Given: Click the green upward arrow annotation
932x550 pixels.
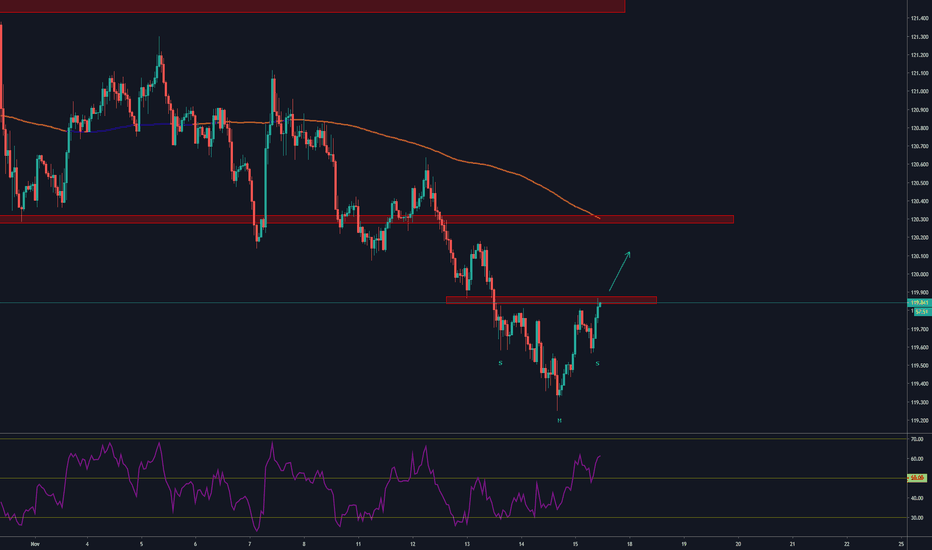Looking at the screenshot, I should coord(620,270).
